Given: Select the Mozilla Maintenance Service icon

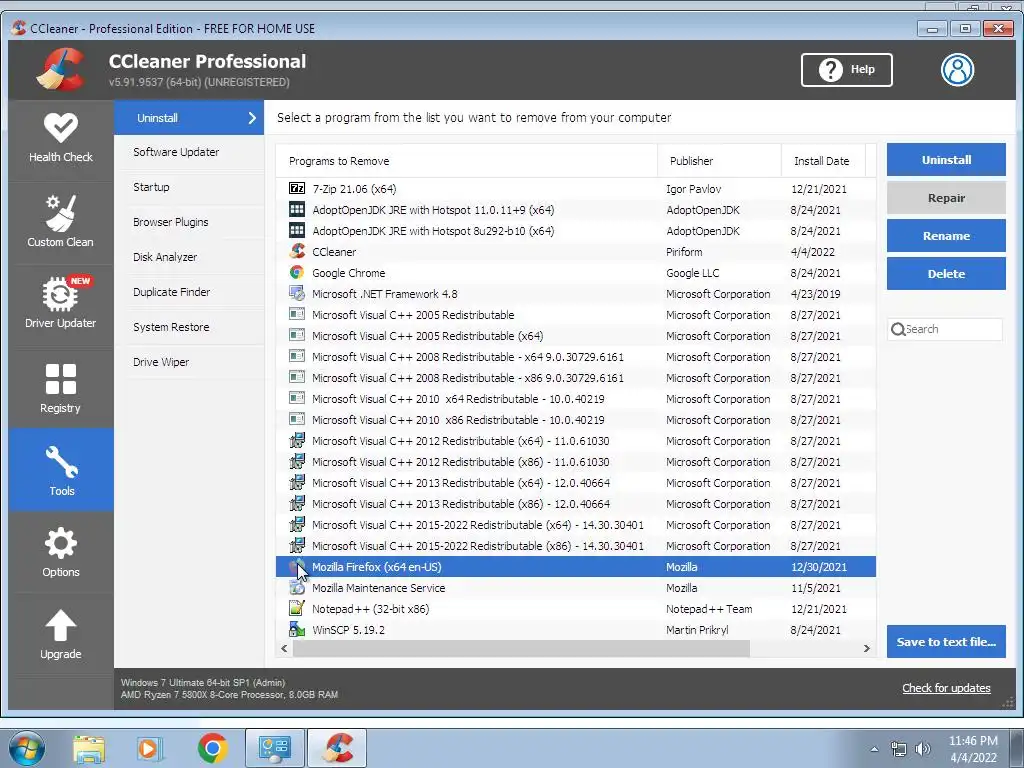Looking at the screenshot, I should 297,588.
